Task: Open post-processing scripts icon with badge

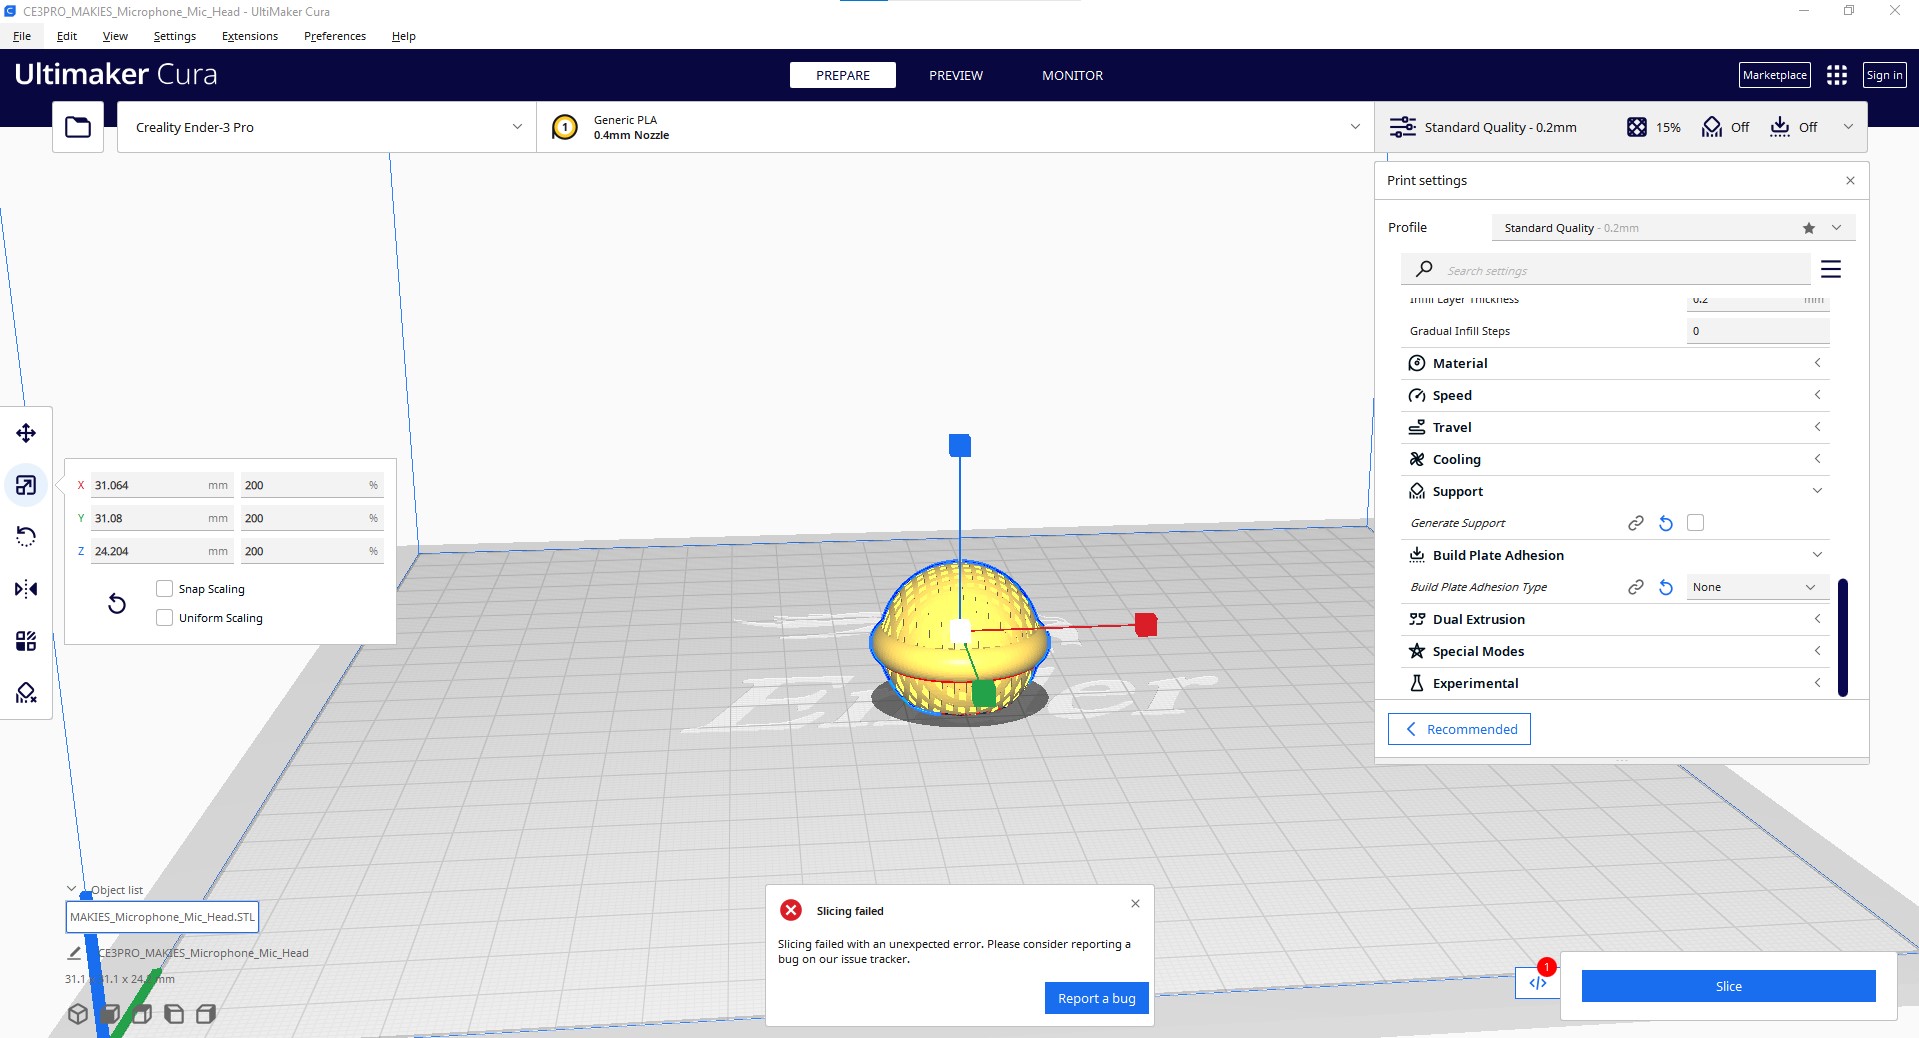Action: 1538,982
